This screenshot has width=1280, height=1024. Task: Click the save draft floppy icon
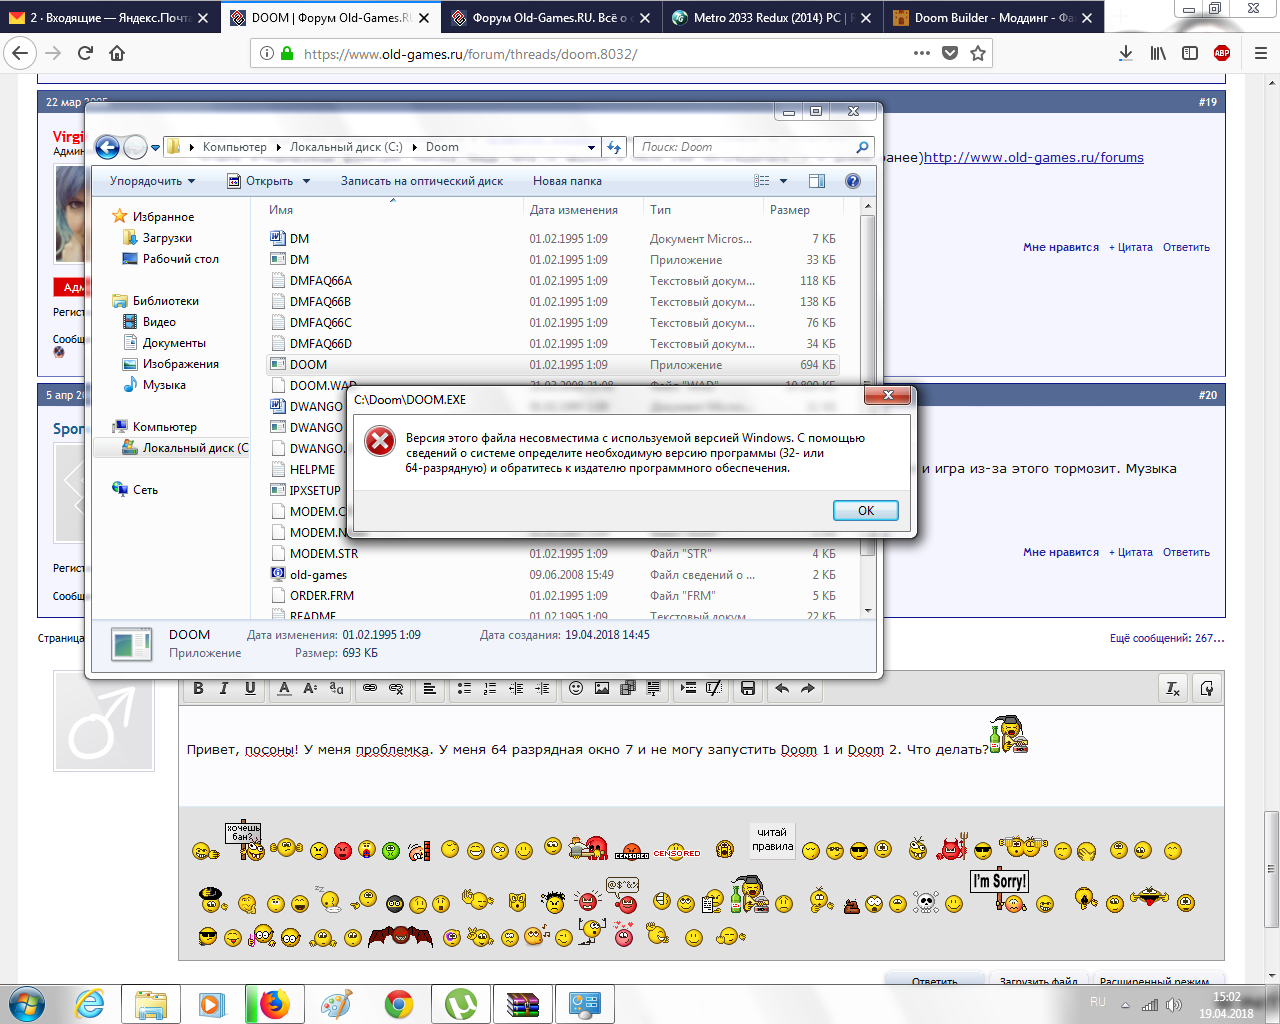[747, 688]
